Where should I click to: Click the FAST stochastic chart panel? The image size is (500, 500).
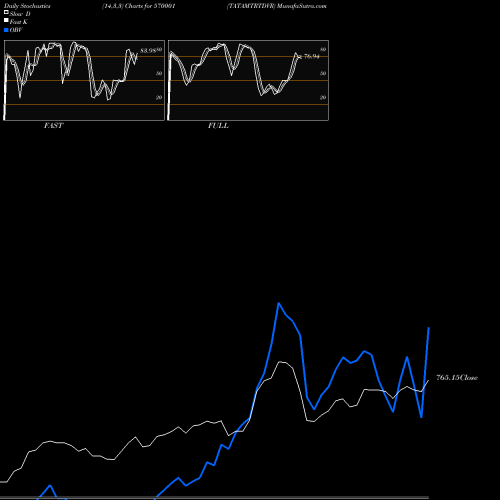tap(84, 80)
